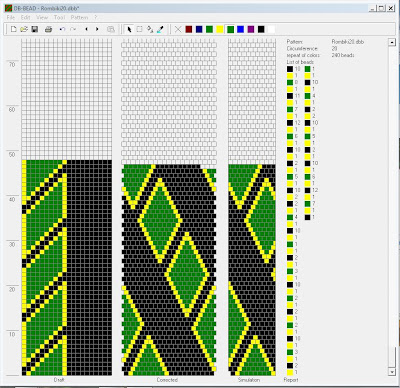Activate the color pipette tool
The image size is (400, 388).
pyautogui.click(x=160, y=29)
